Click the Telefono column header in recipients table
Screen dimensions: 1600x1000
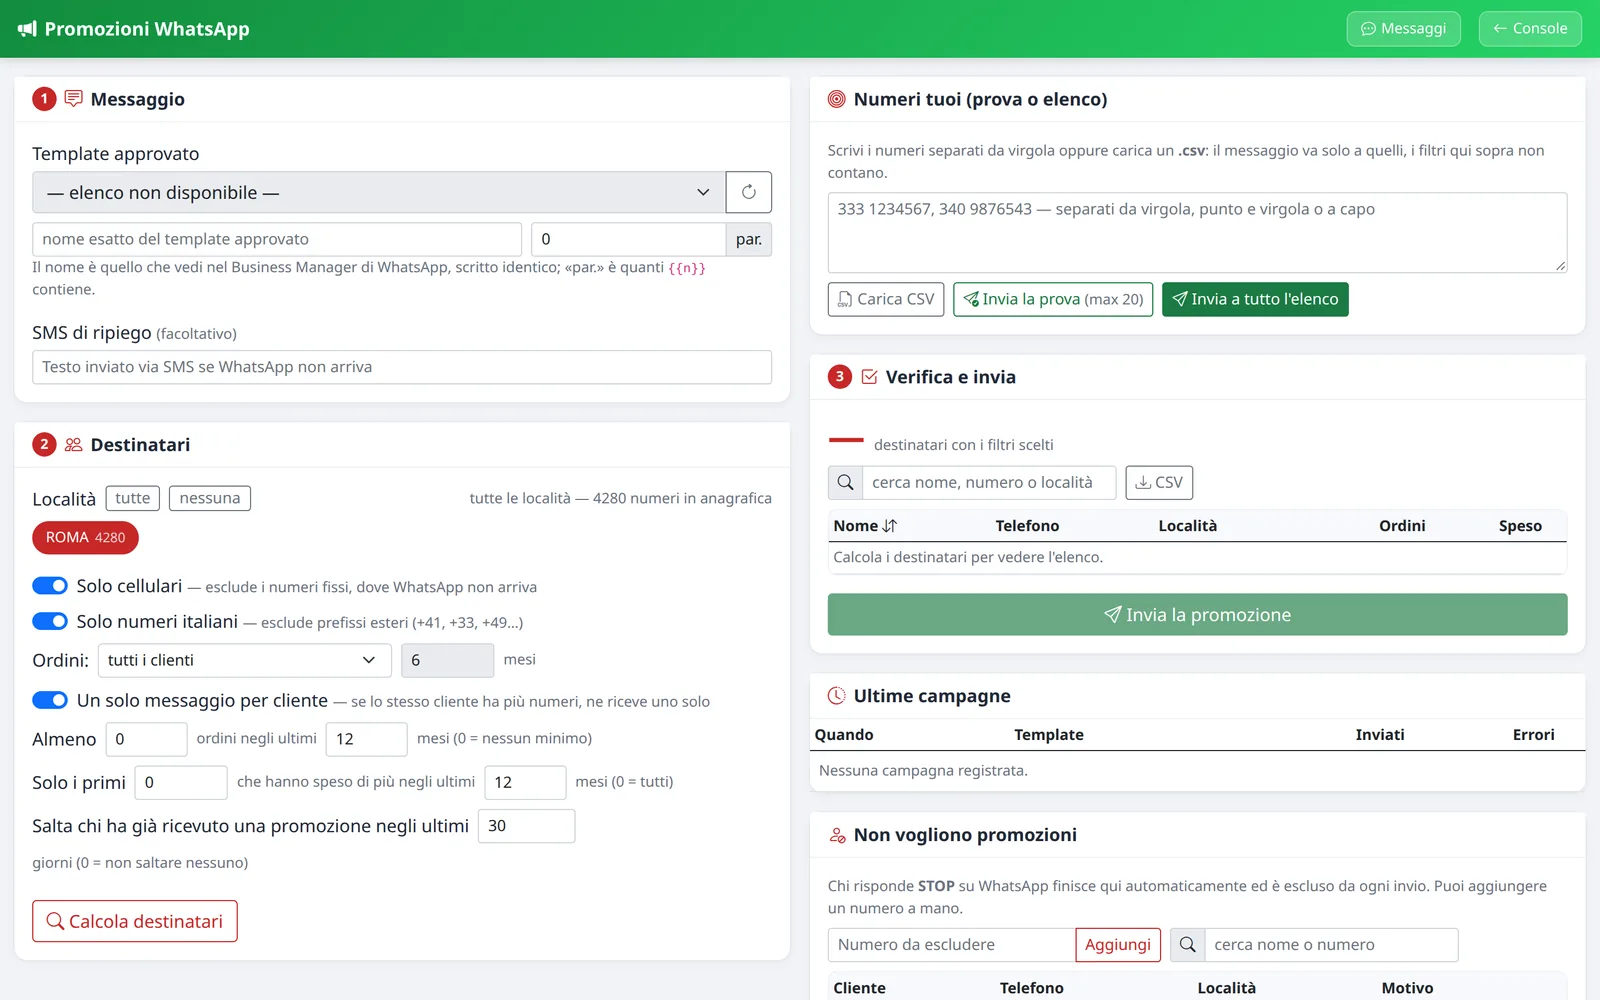[x=1027, y=526]
